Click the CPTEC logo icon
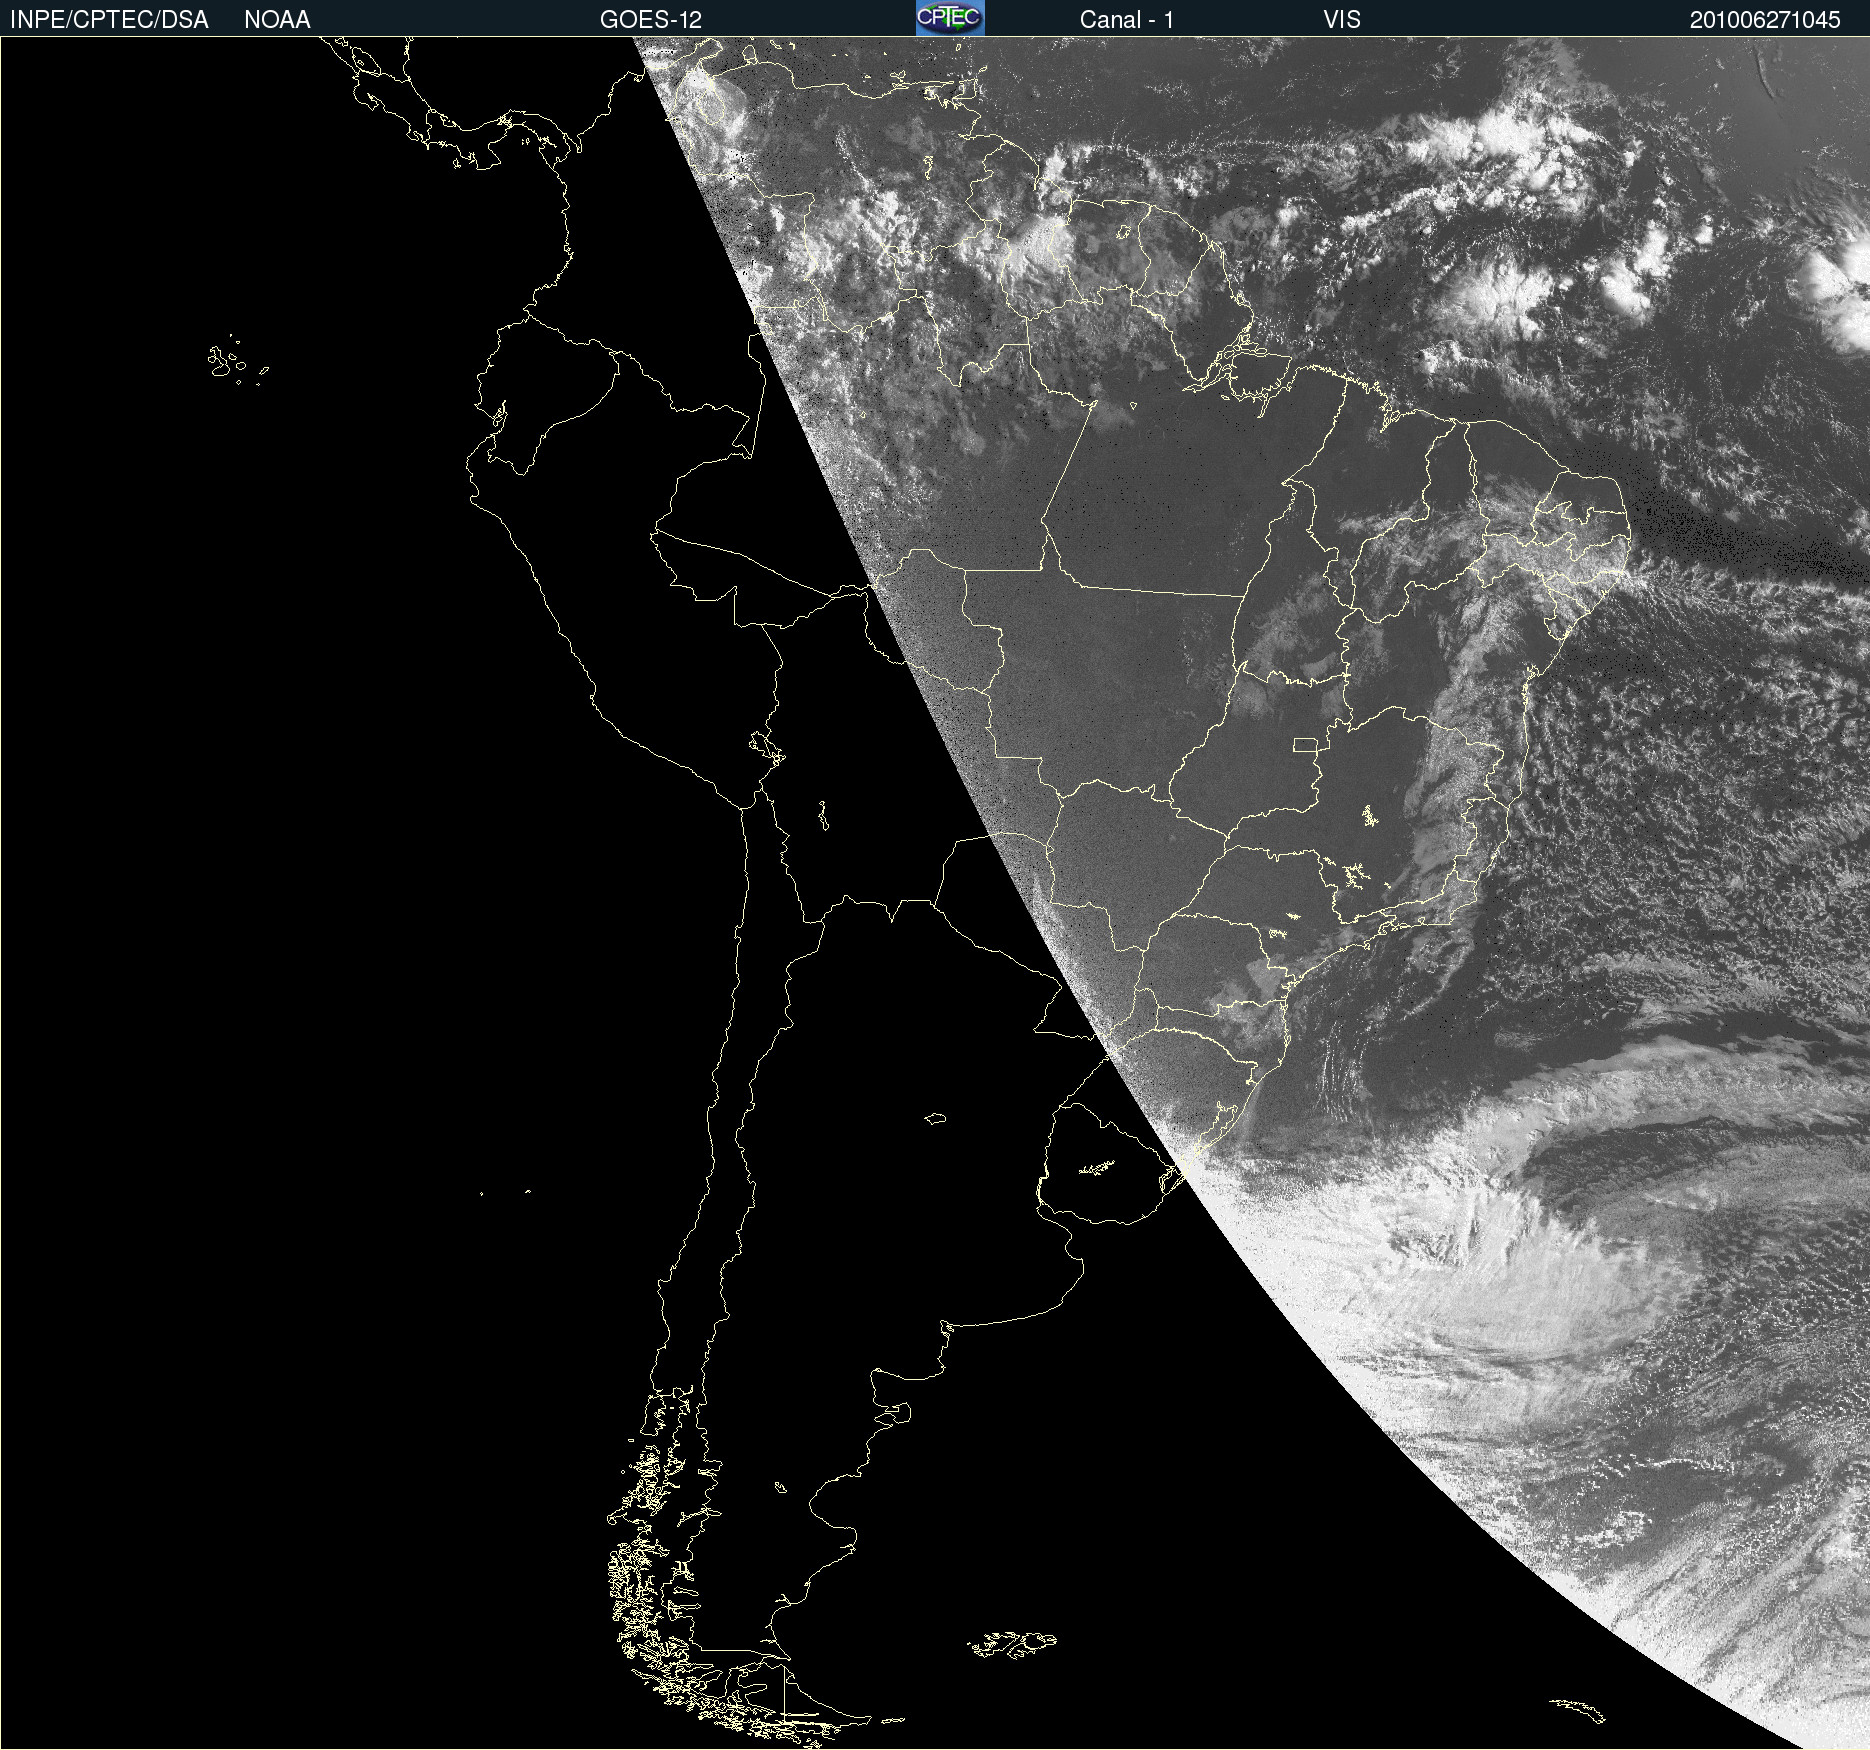1870x1750 pixels. click(950, 18)
